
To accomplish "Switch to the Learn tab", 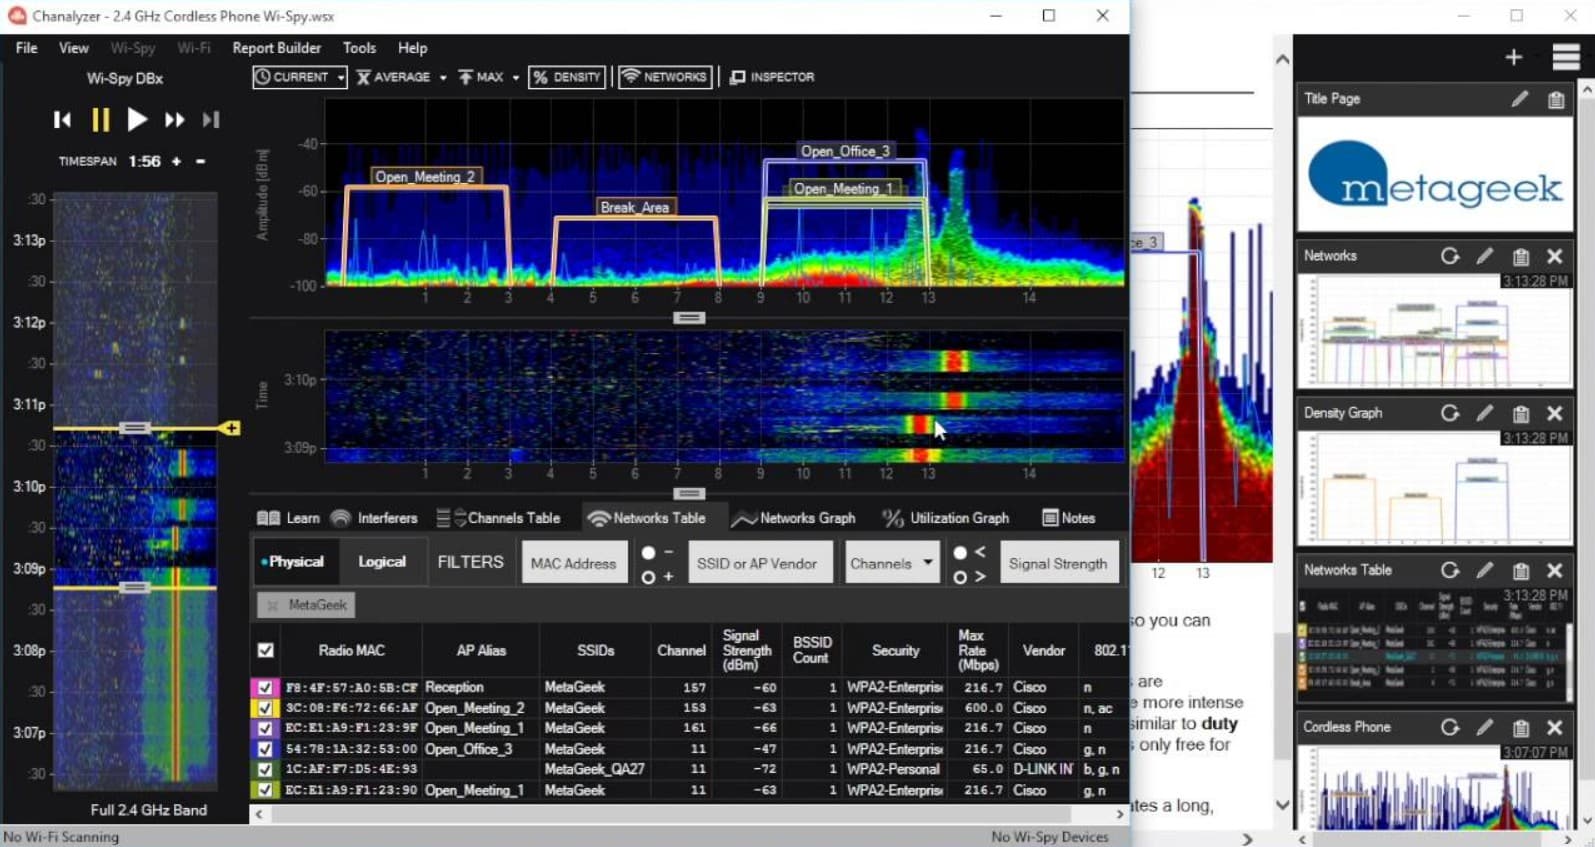I will [x=288, y=518].
